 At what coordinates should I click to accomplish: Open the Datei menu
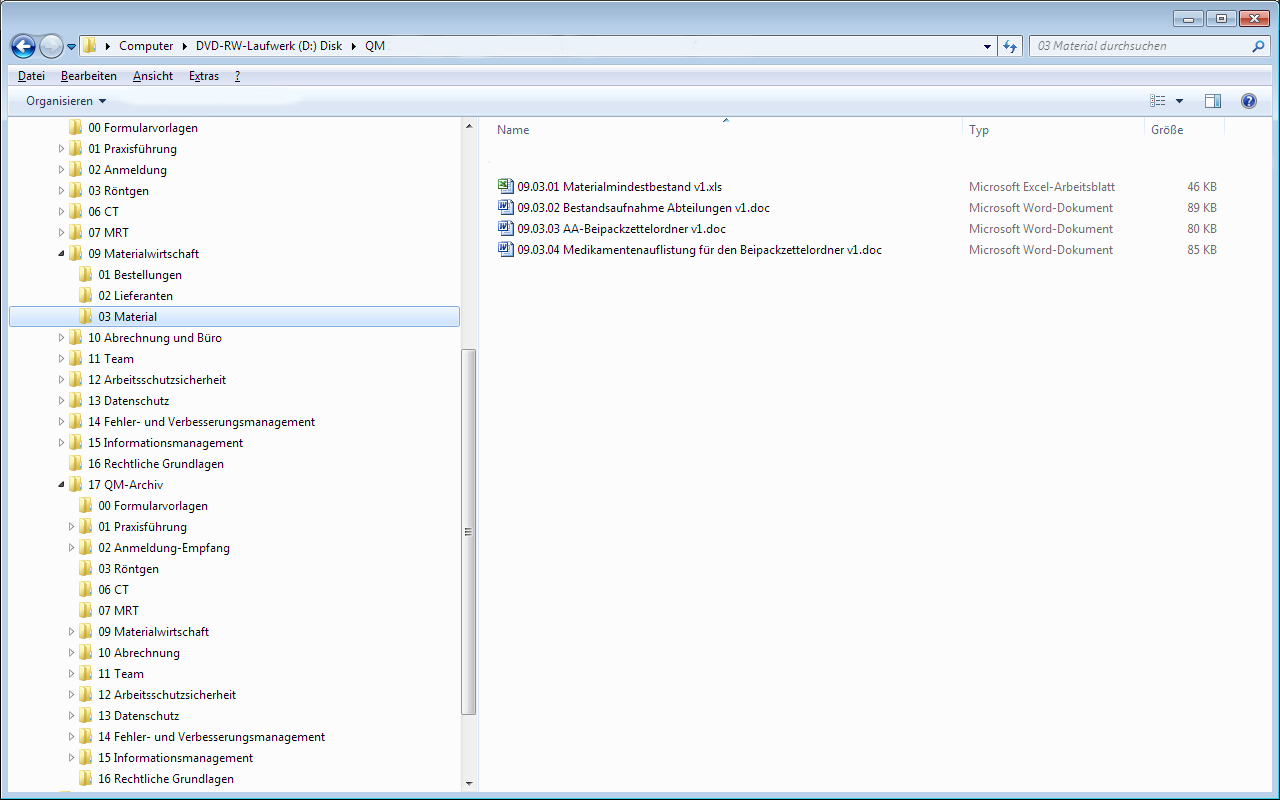click(31, 76)
